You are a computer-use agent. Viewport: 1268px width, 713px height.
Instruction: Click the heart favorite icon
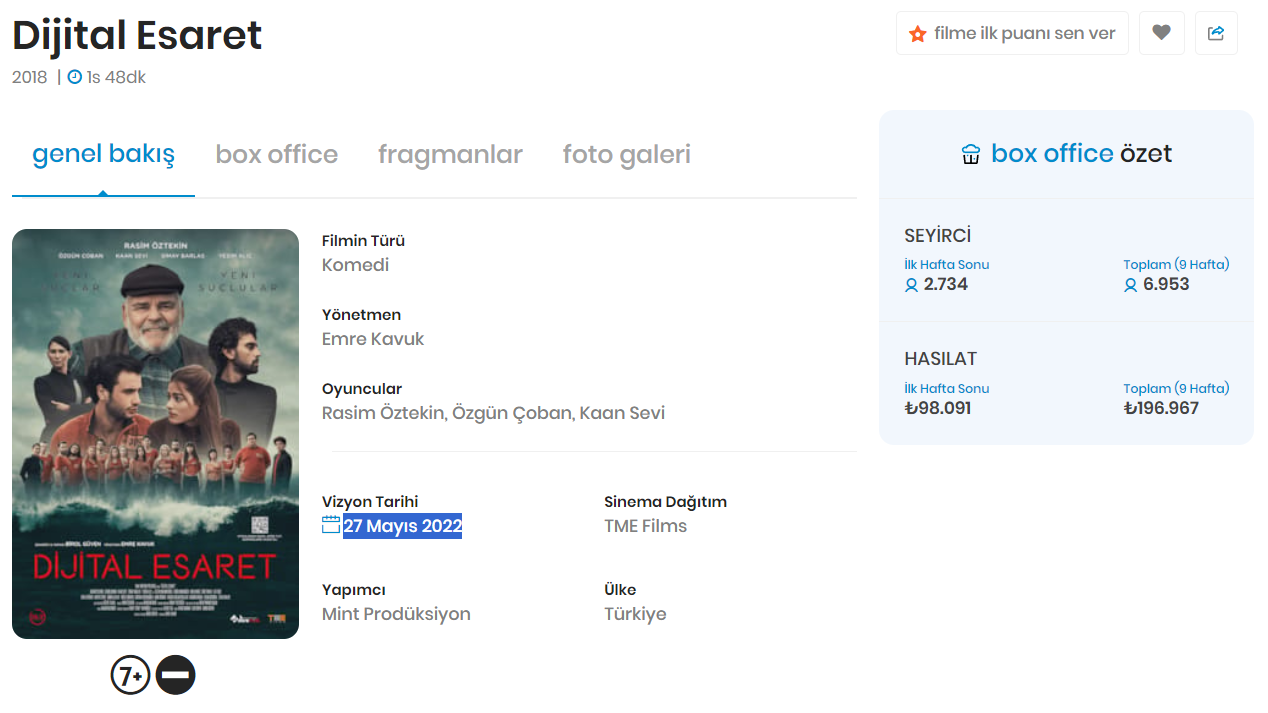point(1161,33)
